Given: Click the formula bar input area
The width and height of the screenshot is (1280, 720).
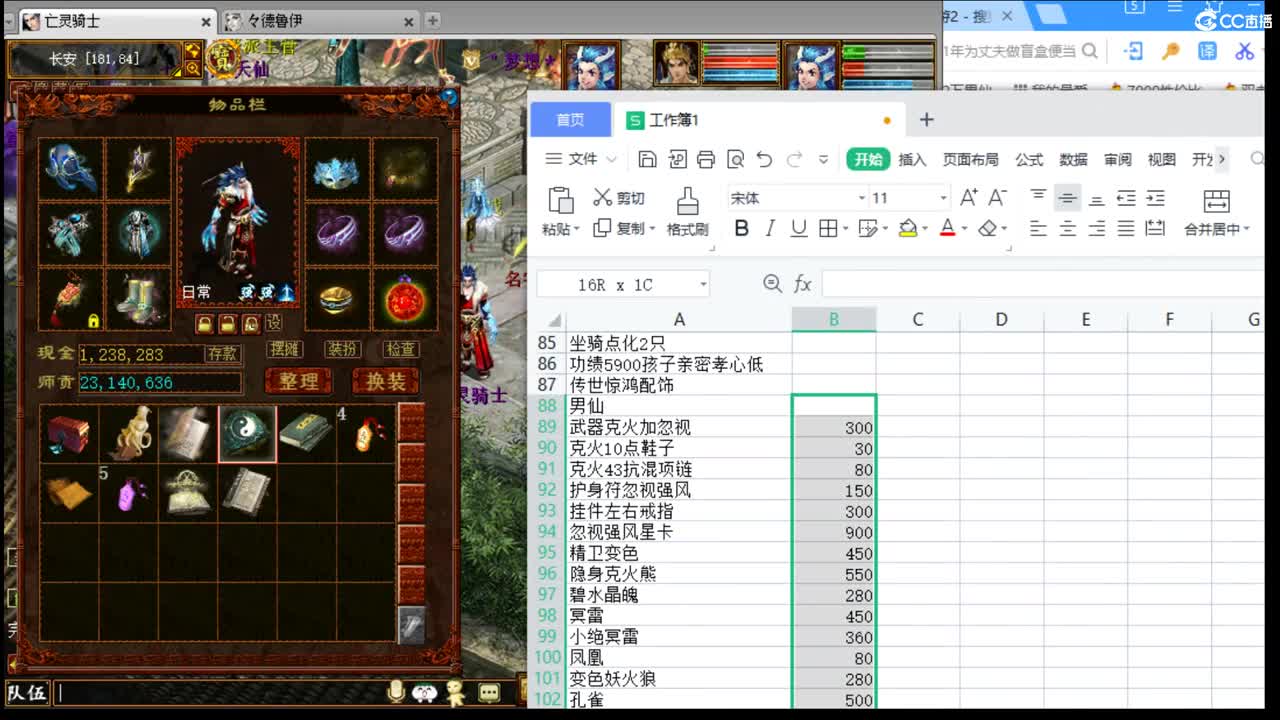Looking at the screenshot, I should [1044, 284].
